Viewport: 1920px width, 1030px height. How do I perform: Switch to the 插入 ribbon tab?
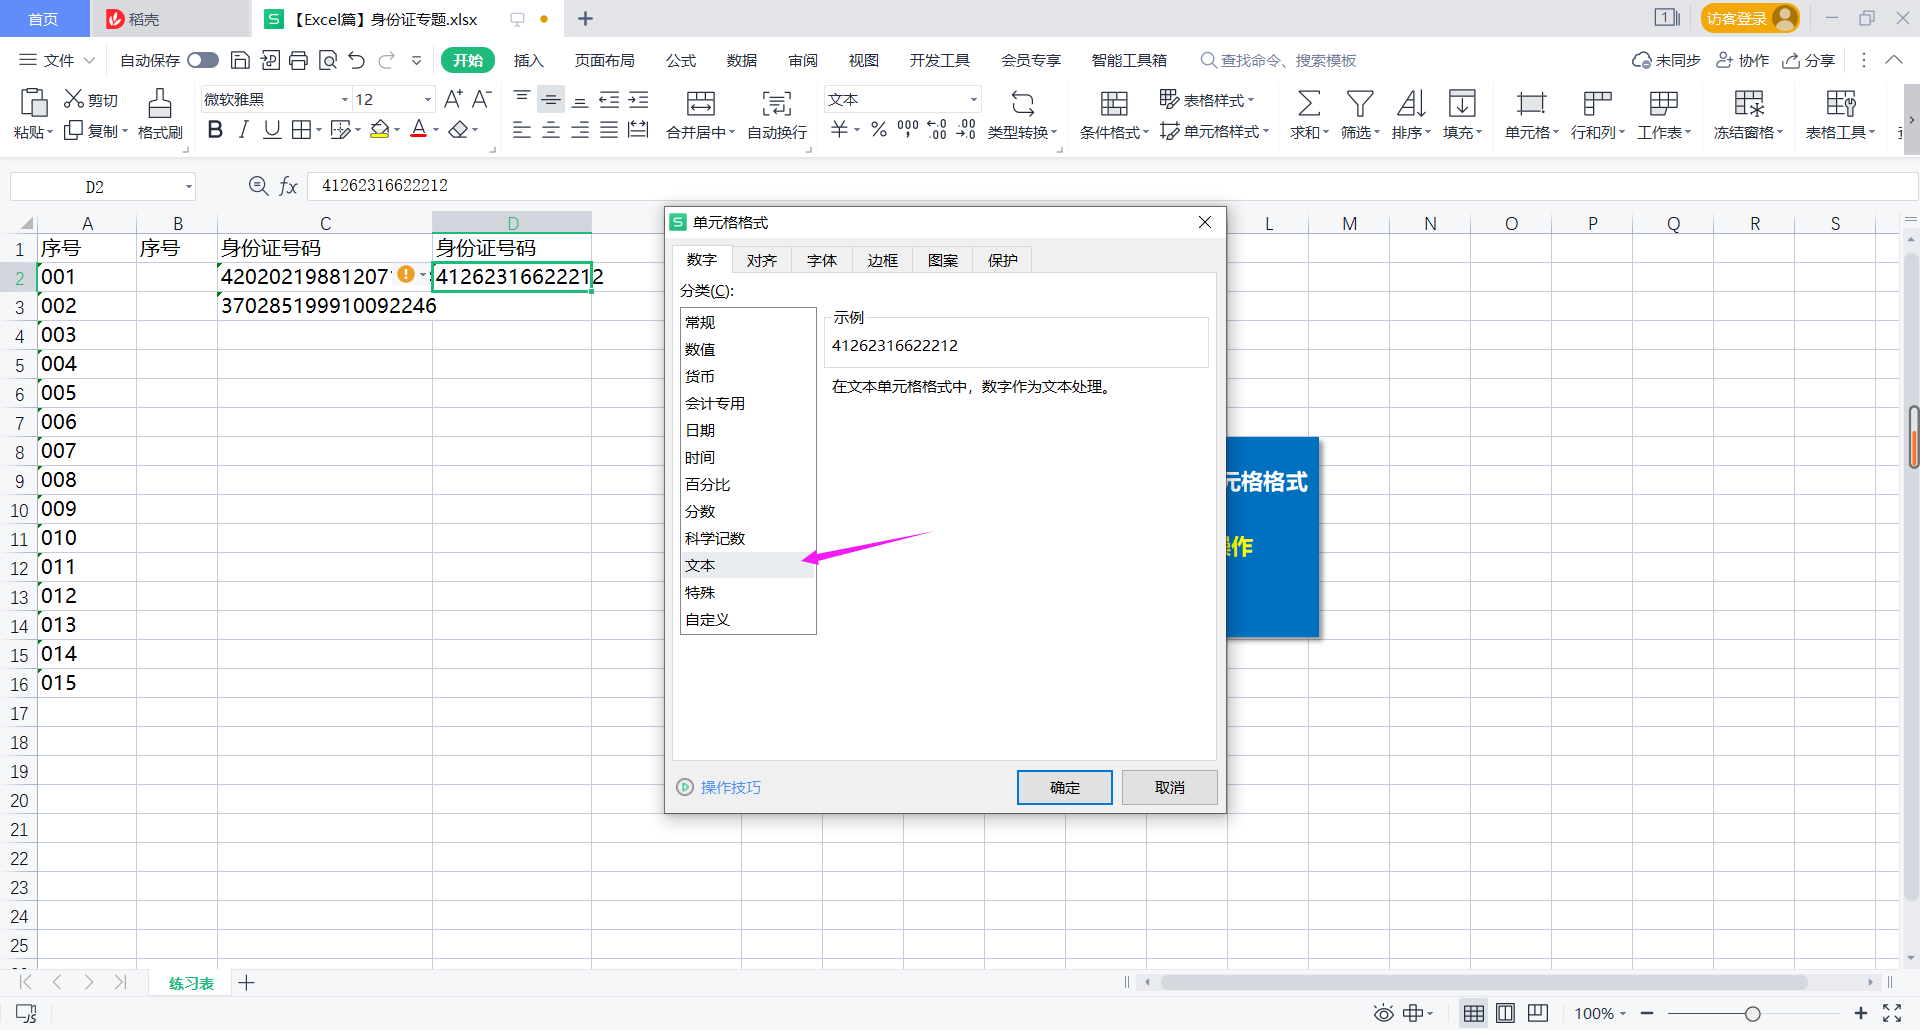[x=528, y=60]
